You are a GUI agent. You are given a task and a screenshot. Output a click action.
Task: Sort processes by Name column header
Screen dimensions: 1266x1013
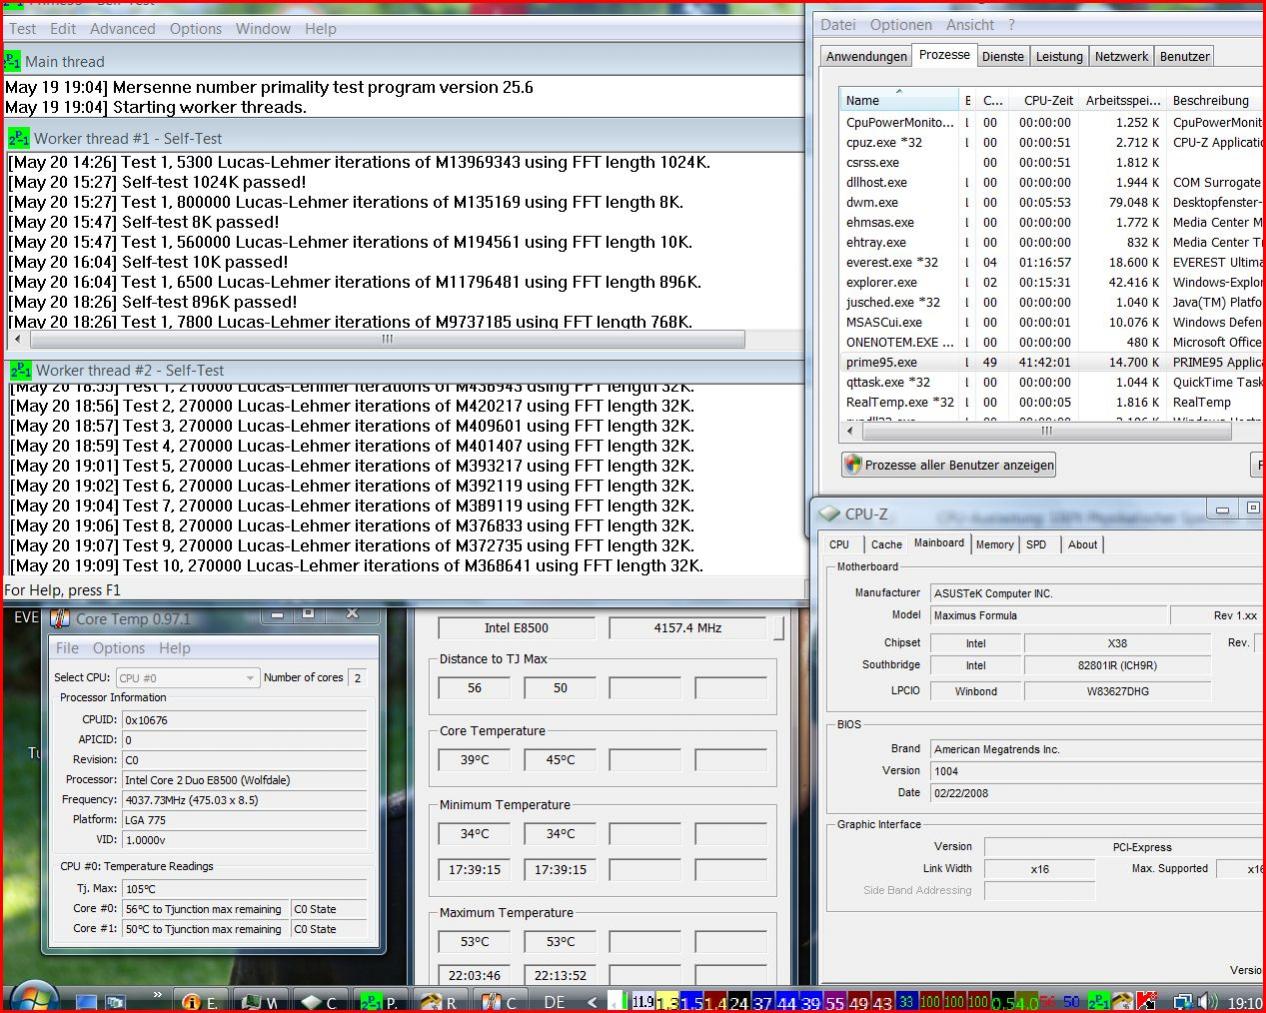pyautogui.click(x=899, y=100)
